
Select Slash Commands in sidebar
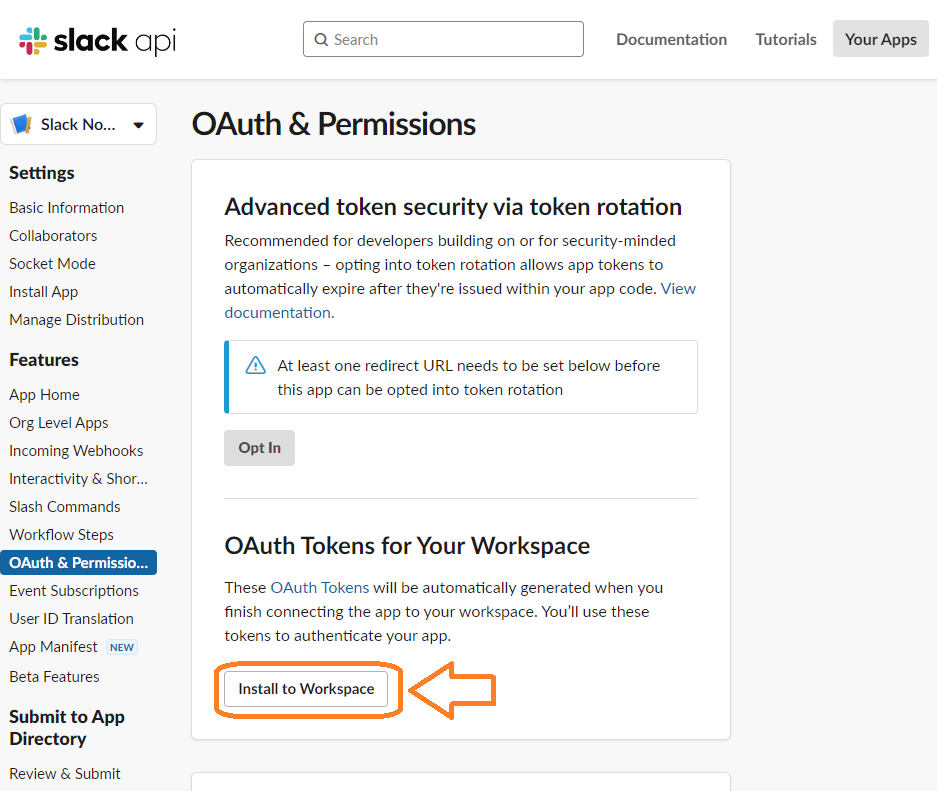pos(65,507)
